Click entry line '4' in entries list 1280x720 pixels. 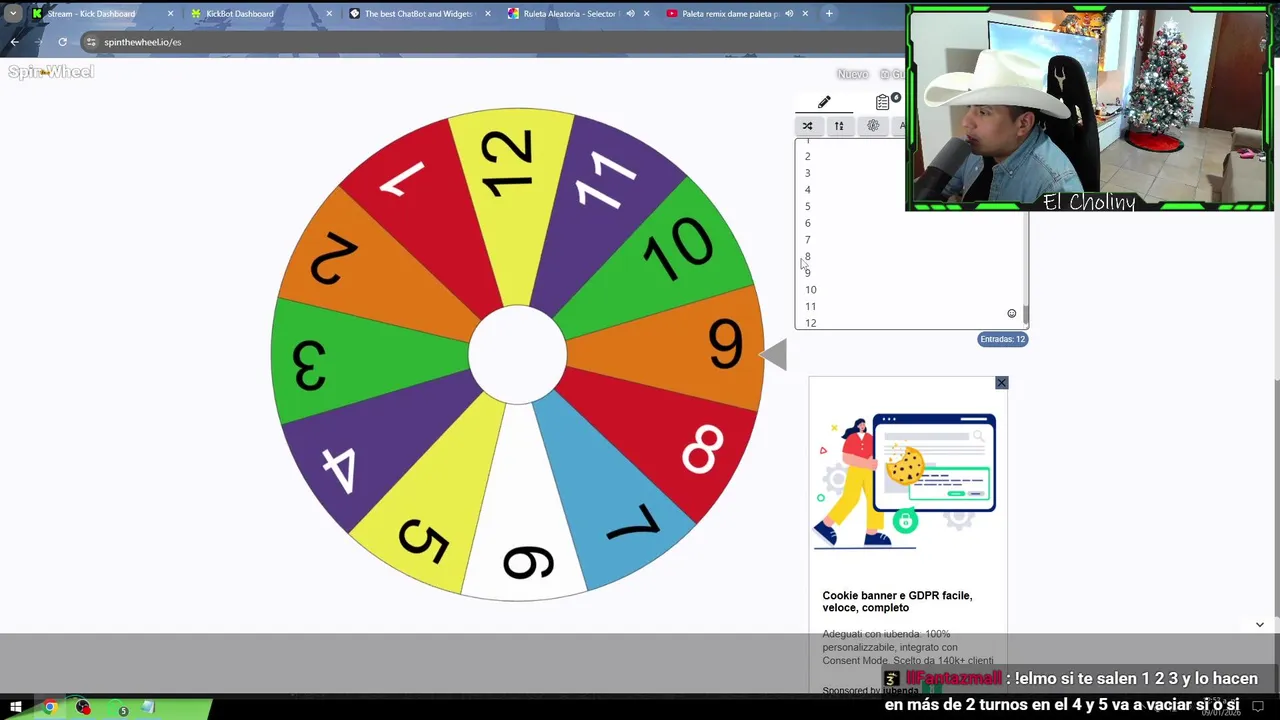(x=808, y=190)
